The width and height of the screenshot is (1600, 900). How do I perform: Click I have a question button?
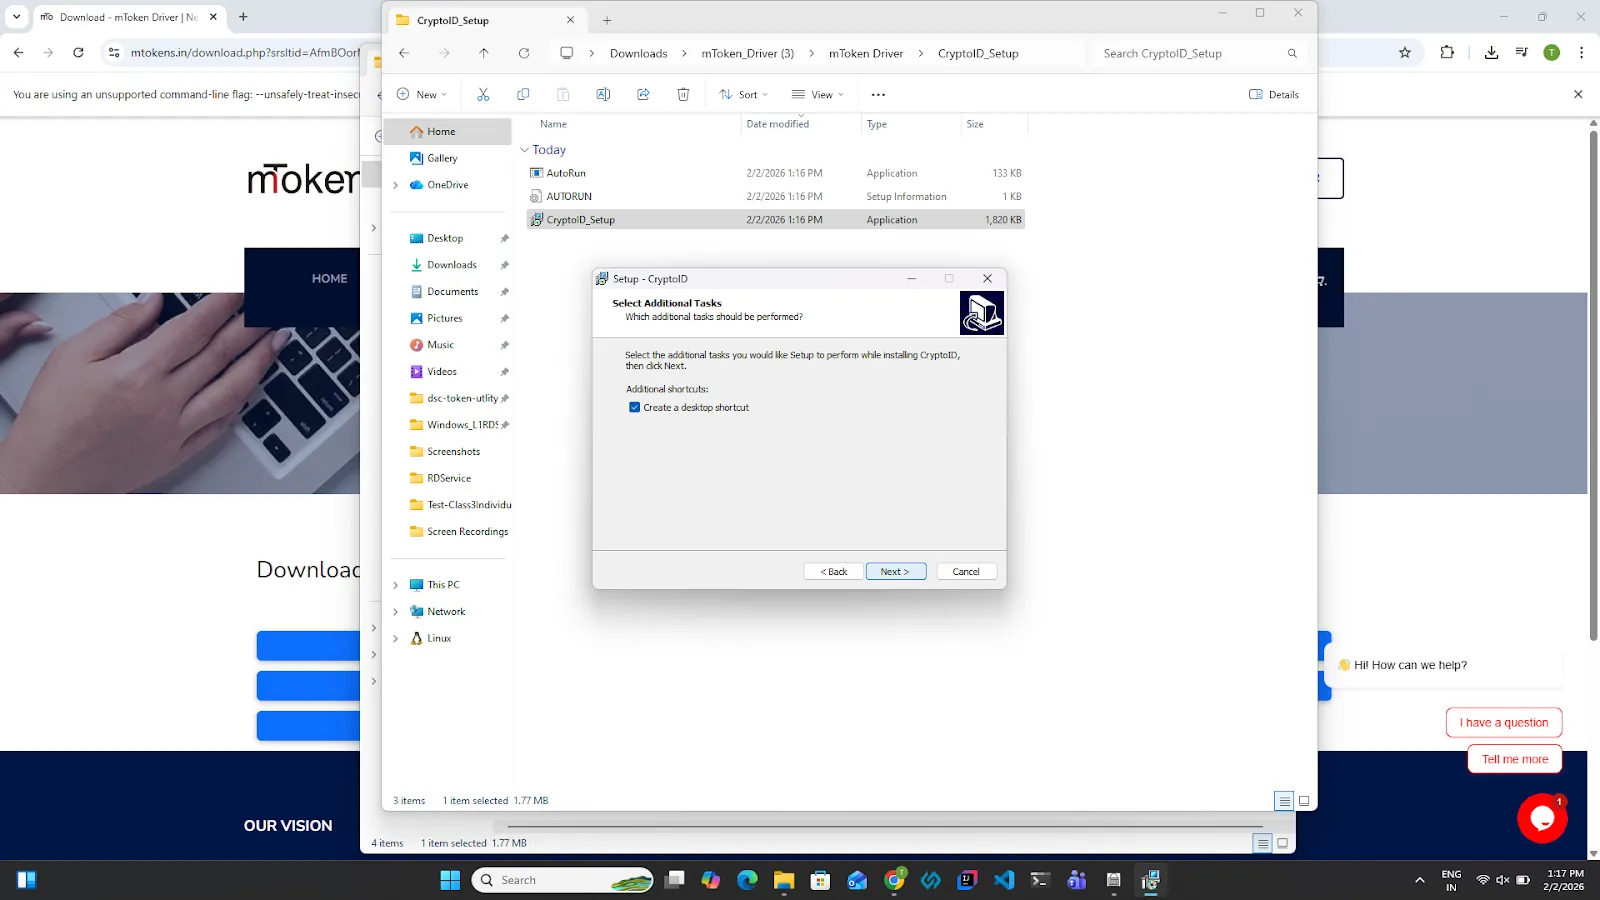pos(1504,723)
